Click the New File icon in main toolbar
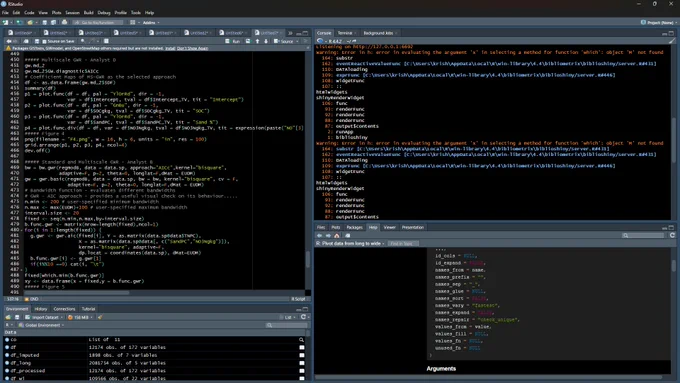This screenshot has width=680, height=383. click(6, 23)
